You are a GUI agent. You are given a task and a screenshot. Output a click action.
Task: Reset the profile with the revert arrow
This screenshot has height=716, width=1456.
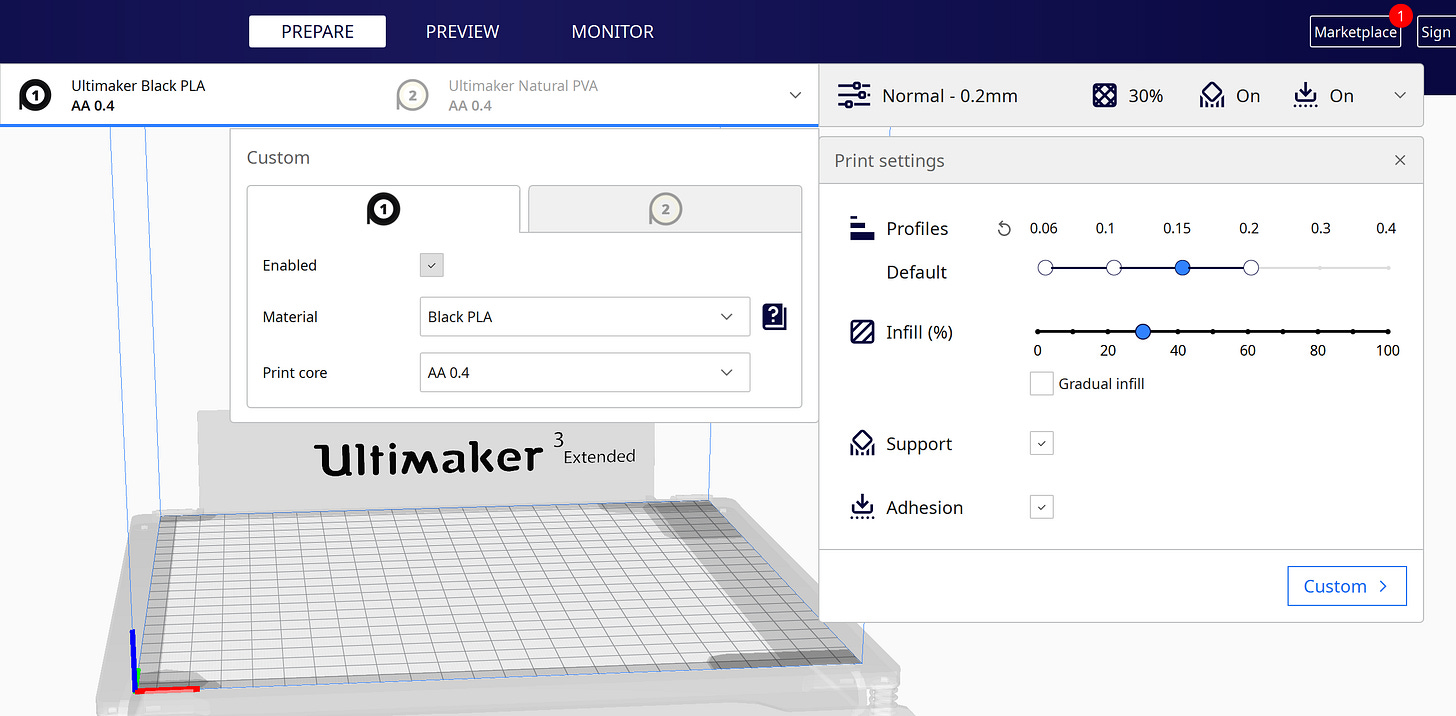coord(1004,229)
